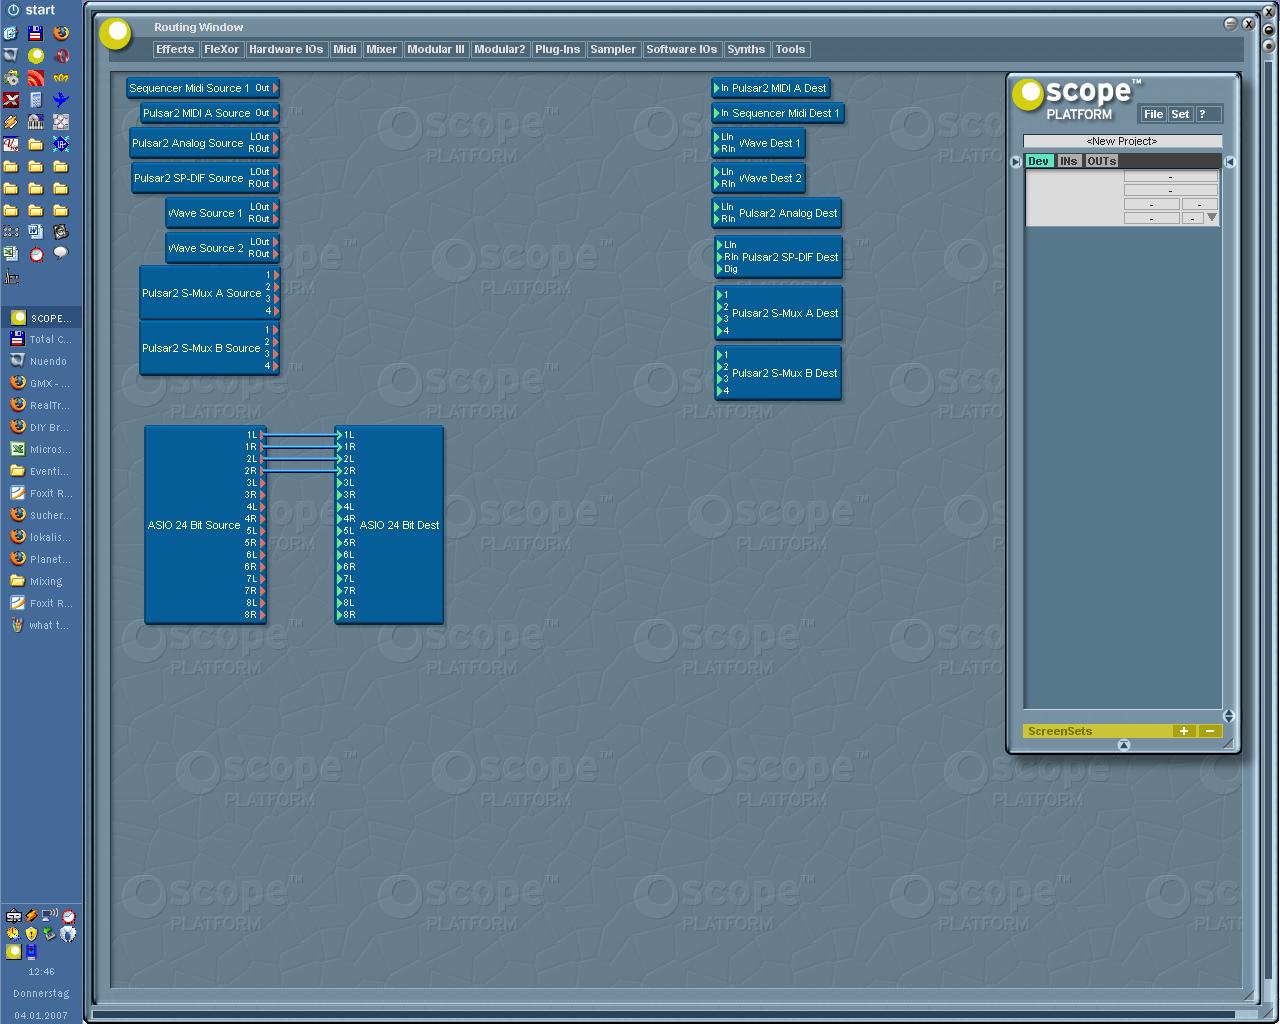Click LOut port of Wave Source 2

pos(275,242)
